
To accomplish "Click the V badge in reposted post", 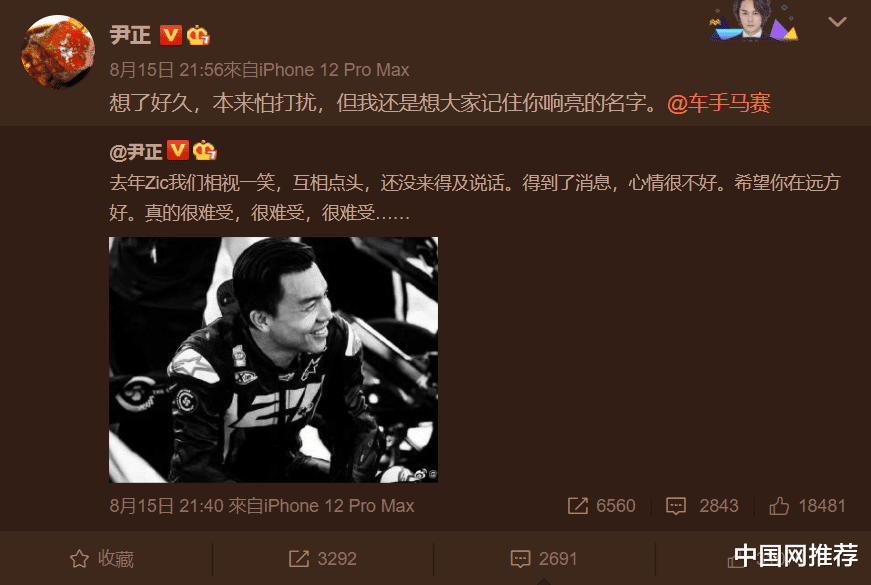I will click(178, 151).
